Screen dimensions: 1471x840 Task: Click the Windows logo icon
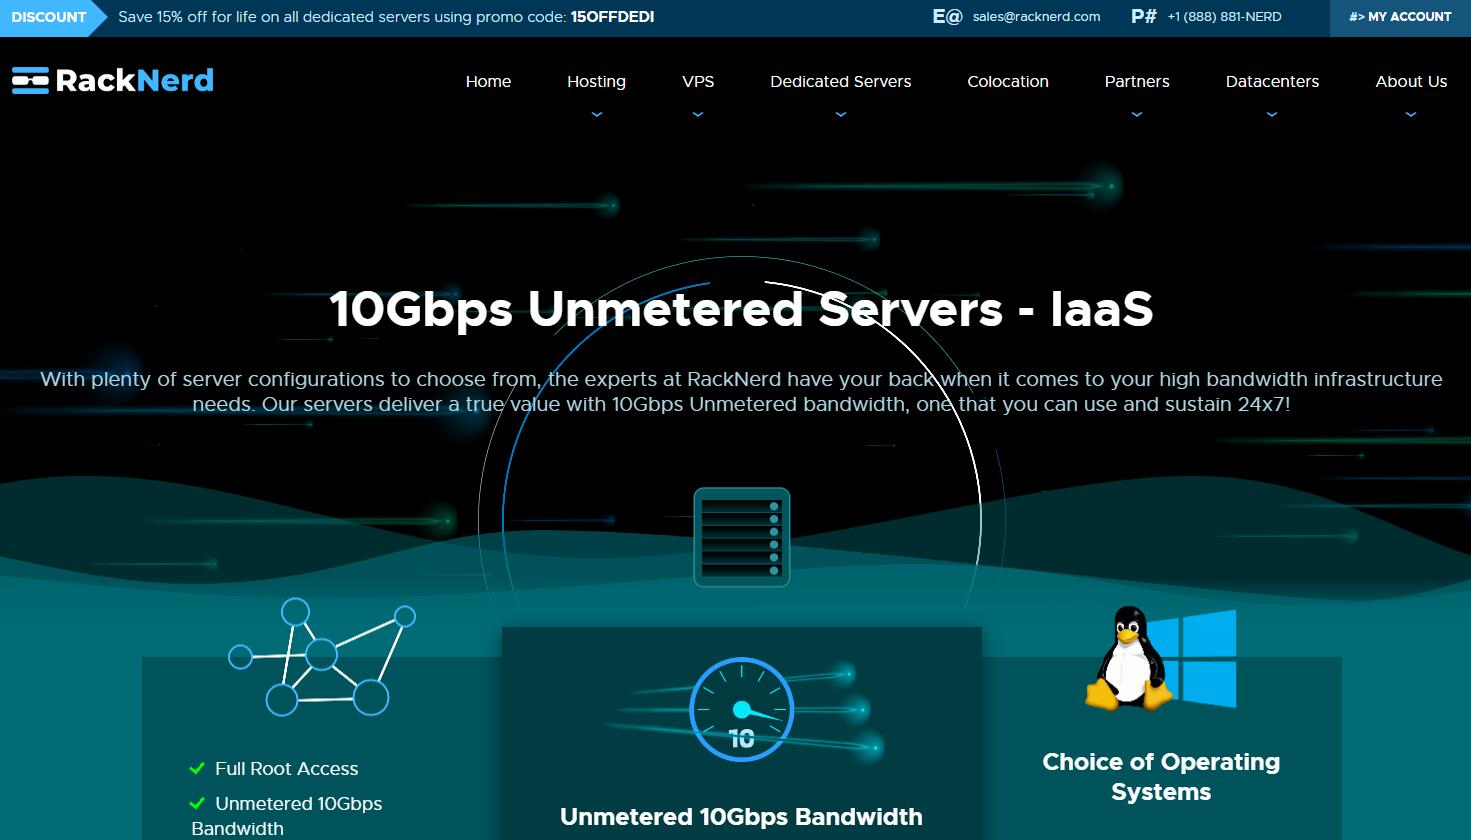[x=1195, y=659]
